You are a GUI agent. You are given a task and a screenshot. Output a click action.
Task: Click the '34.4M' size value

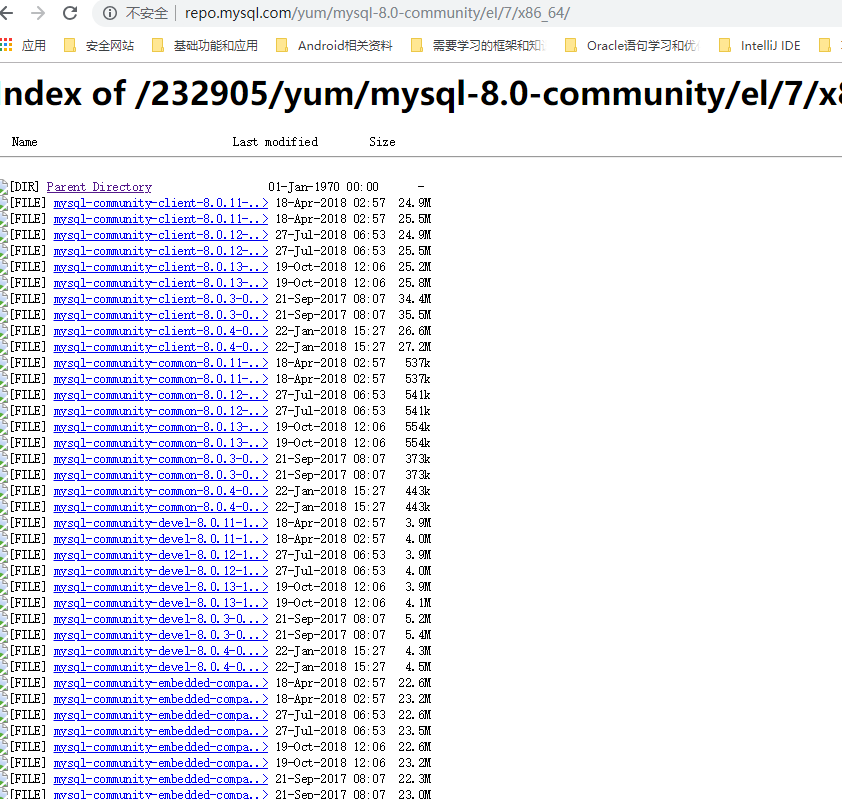tap(415, 299)
